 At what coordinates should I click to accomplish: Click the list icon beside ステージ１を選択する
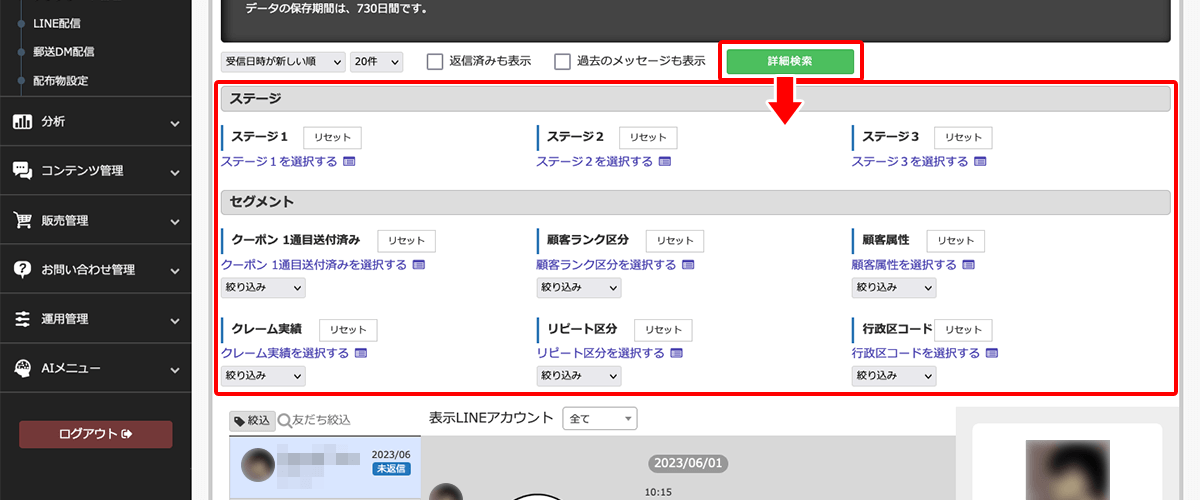(349, 162)
